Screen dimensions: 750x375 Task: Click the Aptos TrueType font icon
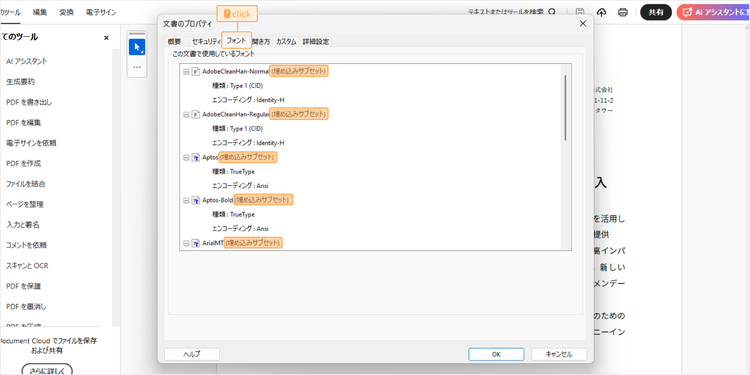[196, 157]
